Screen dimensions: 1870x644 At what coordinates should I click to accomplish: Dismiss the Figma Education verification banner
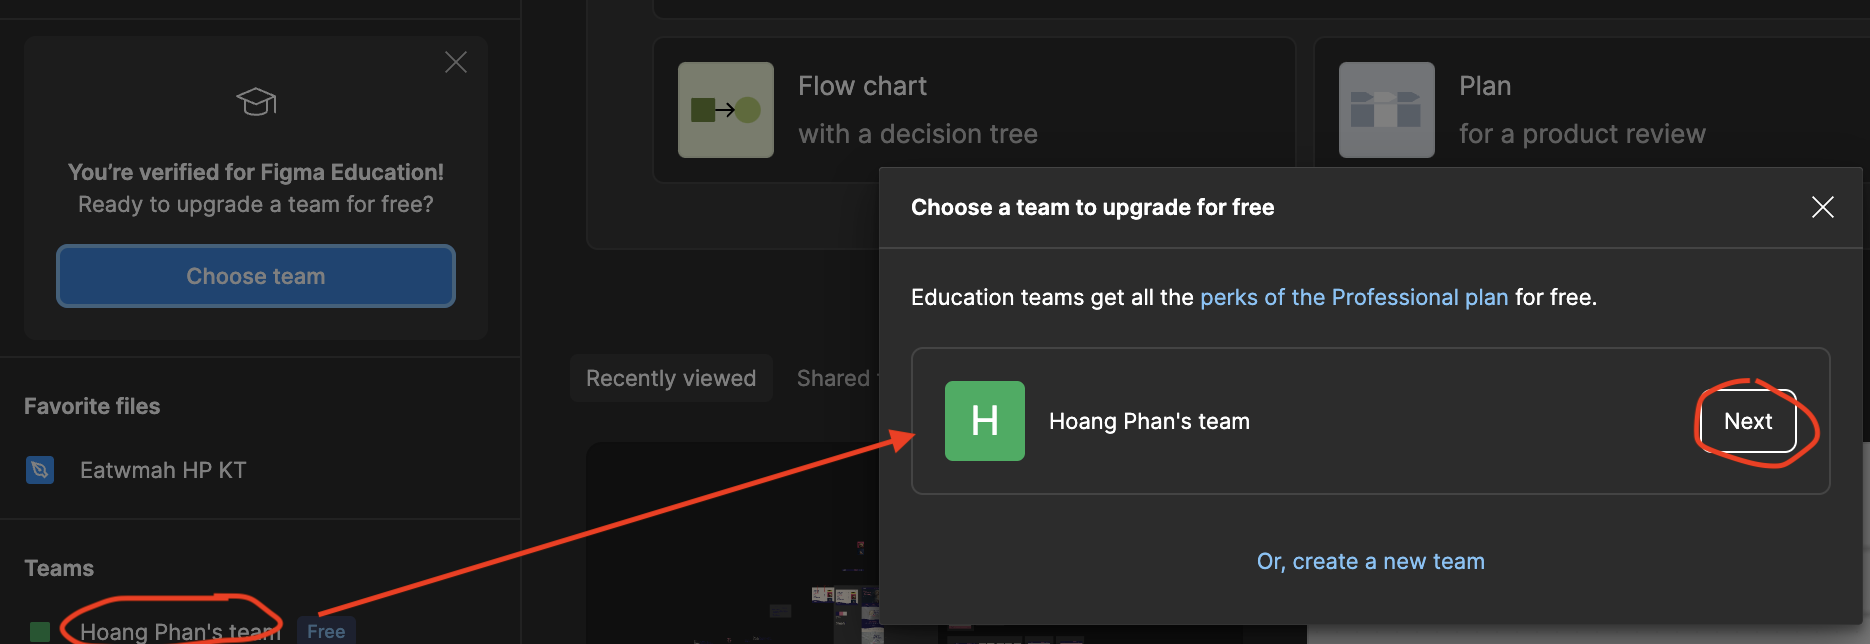click(x=456, y=62)
